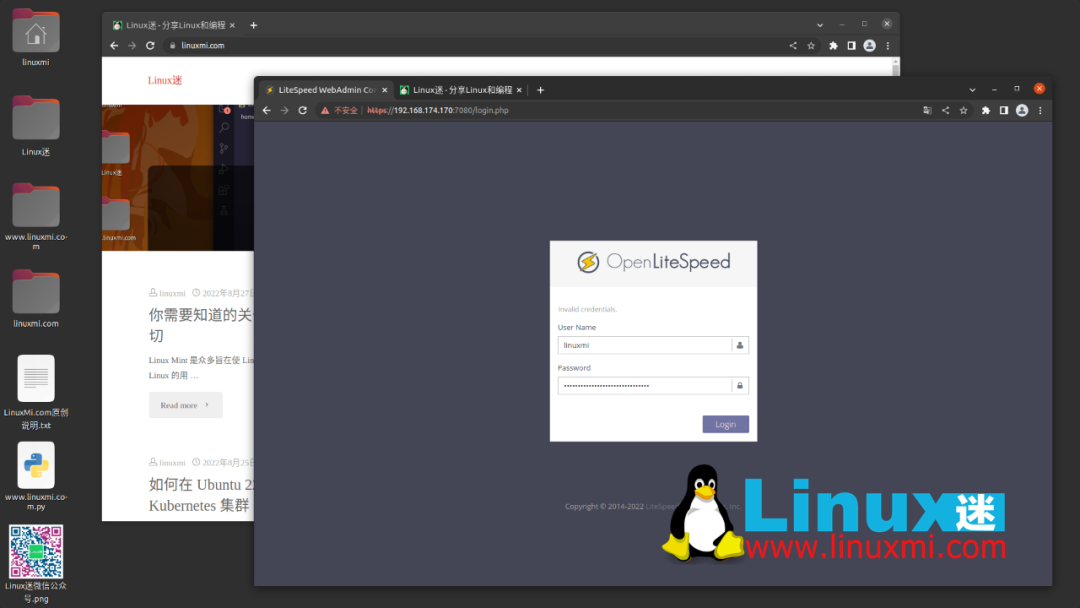
Task: Open three-dot menu in back browser window
Action: coord(888,45)
